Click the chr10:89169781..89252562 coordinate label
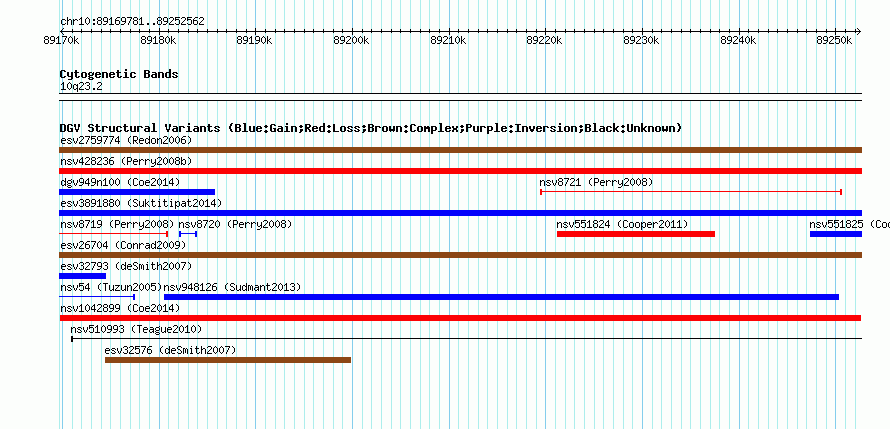The width and height of the screenshot is (890, 429). (132, 22)
